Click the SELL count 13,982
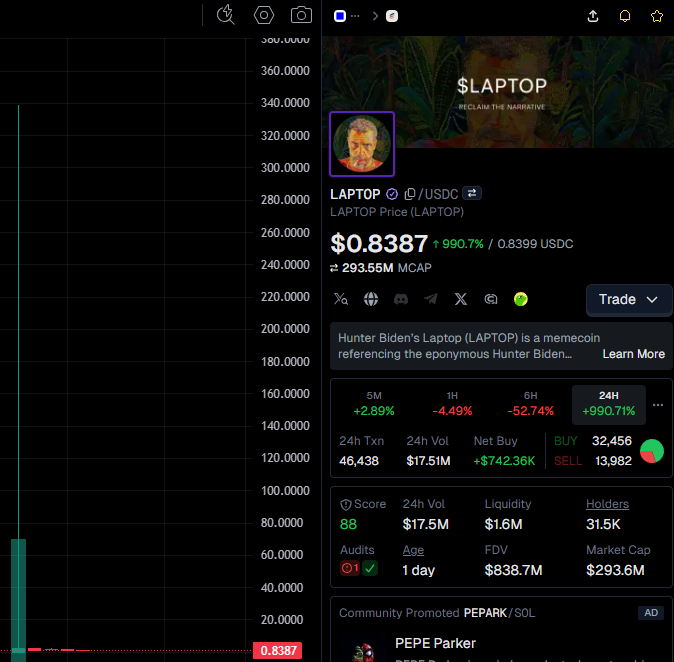Viewport: 674px width, 662px height. (613, 461)
